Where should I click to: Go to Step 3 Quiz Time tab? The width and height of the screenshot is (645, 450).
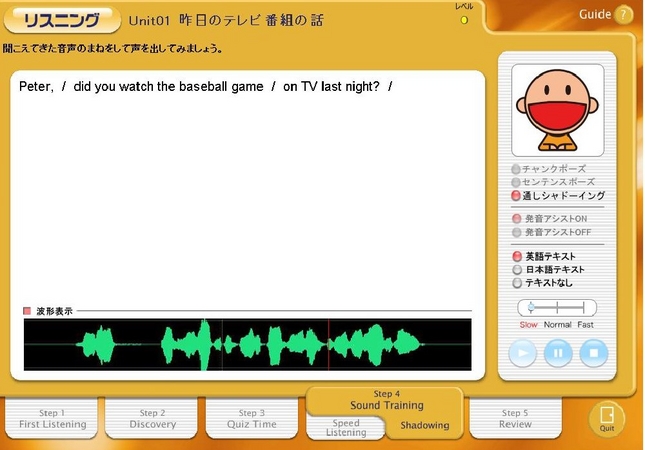point(252,419)
